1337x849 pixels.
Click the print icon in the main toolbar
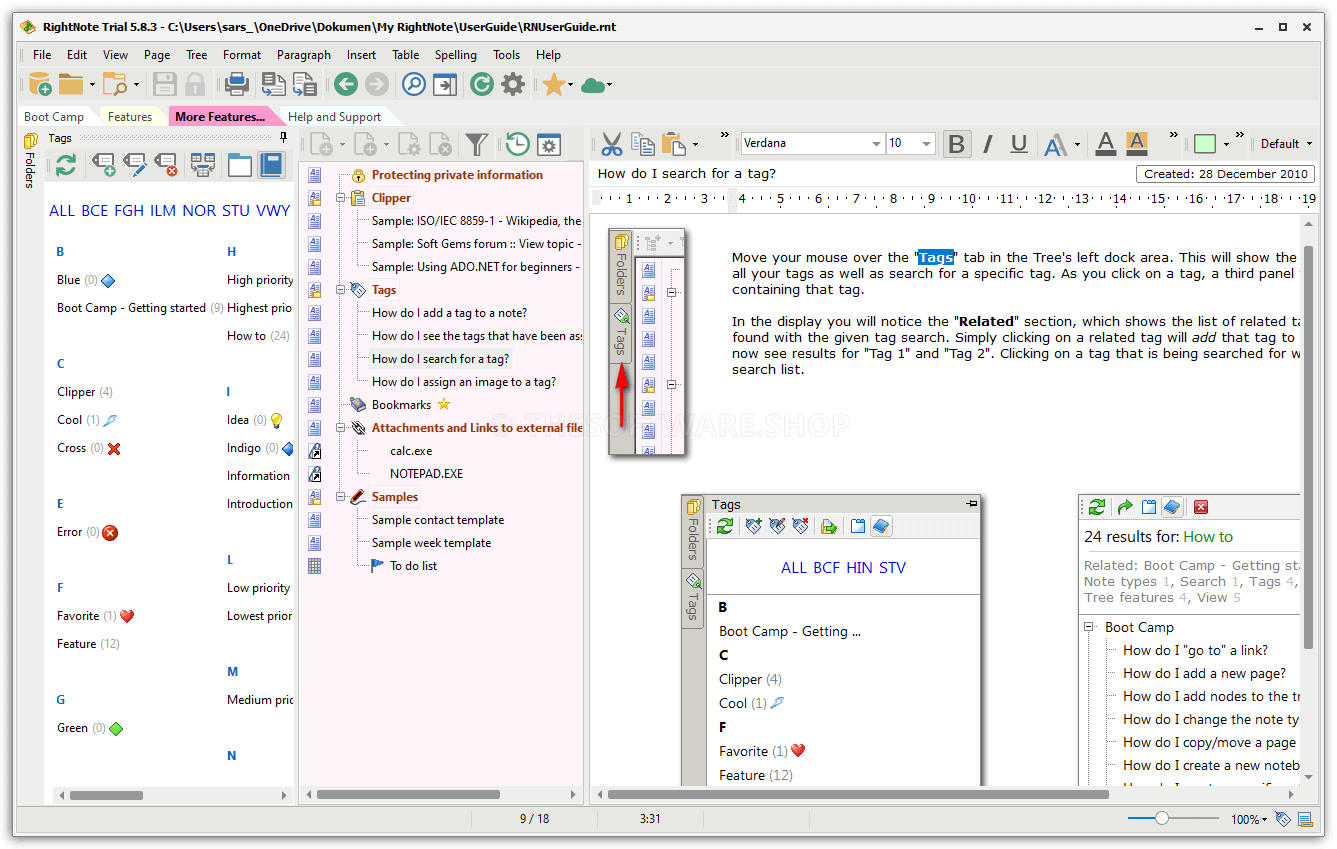pyautogui.click(x=236, y=84)
